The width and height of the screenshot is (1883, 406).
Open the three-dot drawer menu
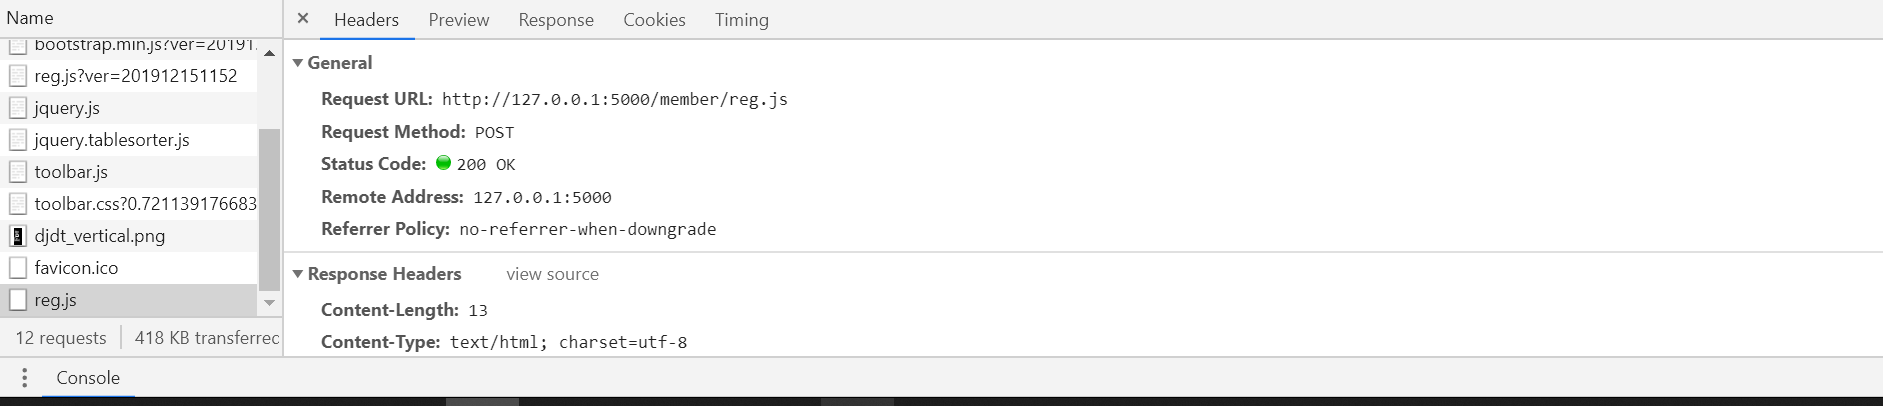click(24, 378)
